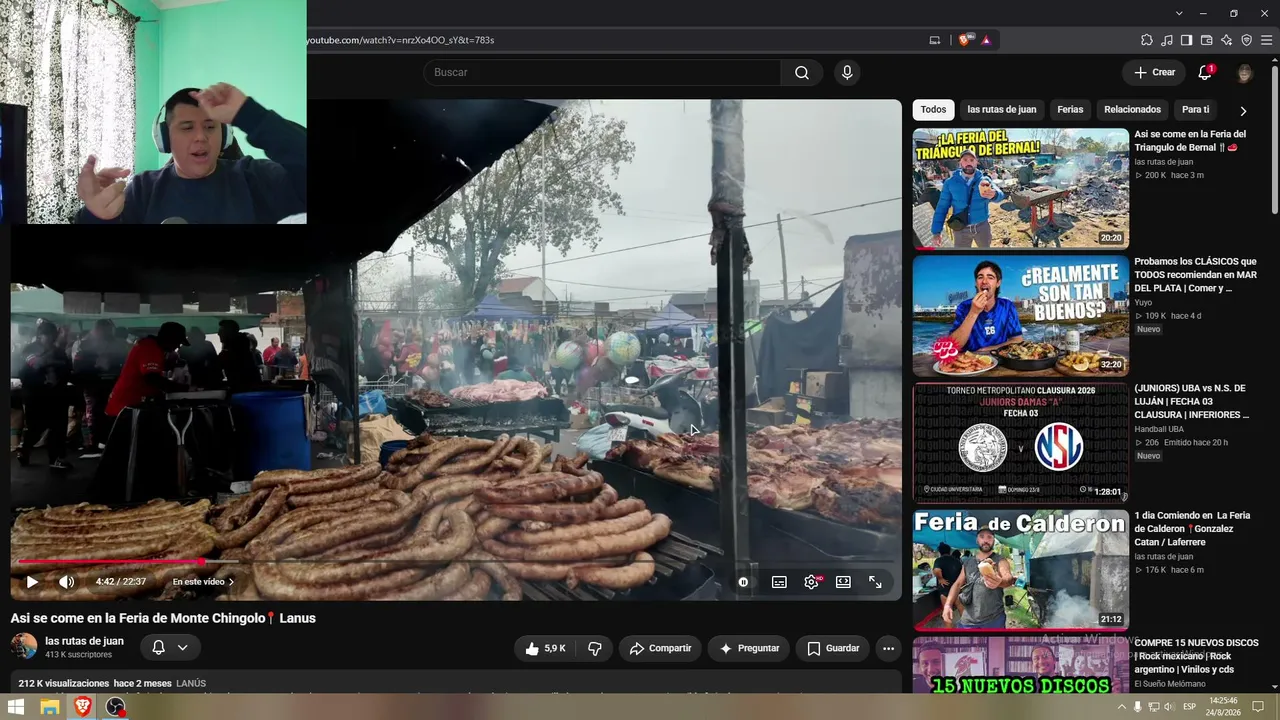Dislike the video with thumbs down
Viewport: 1280px width, 720px height.
595,648
